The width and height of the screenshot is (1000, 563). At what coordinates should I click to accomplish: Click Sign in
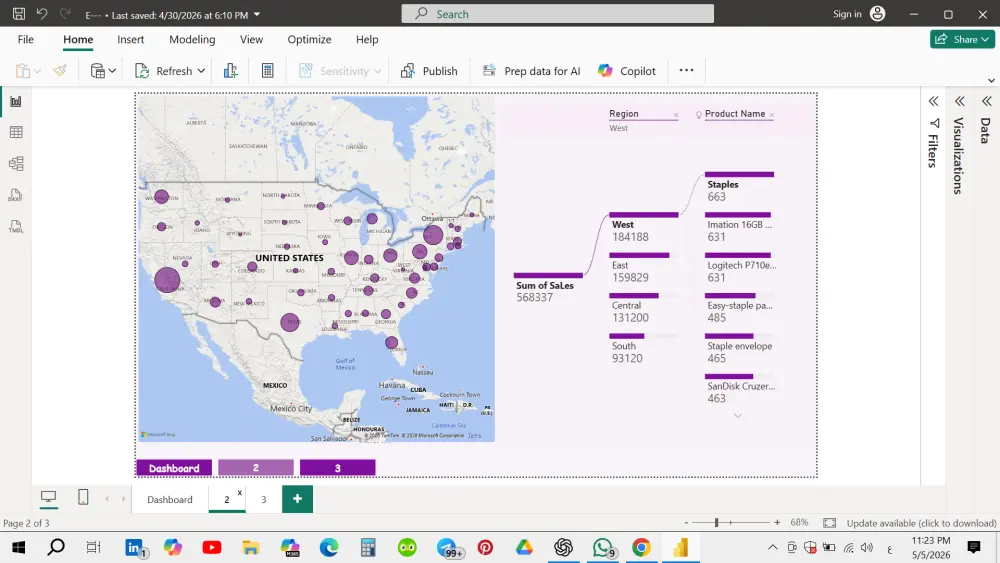point(847,14)
